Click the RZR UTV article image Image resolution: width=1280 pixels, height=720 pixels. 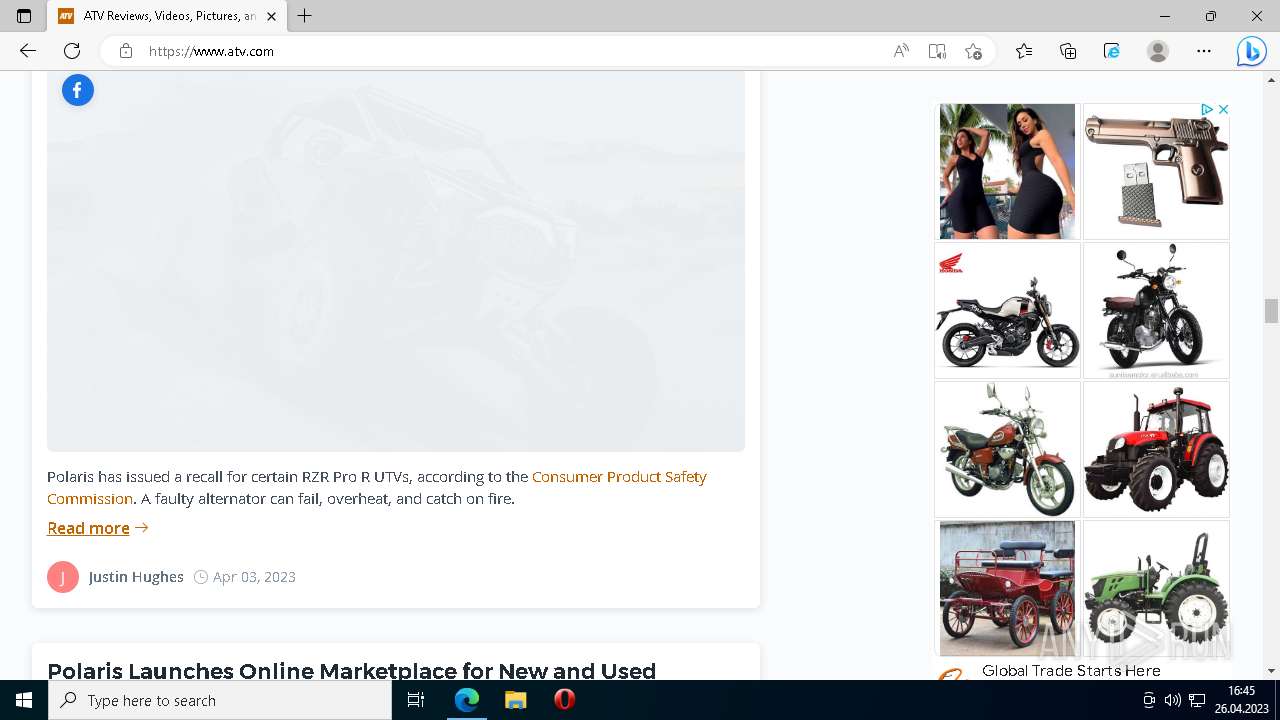[396, 262]
